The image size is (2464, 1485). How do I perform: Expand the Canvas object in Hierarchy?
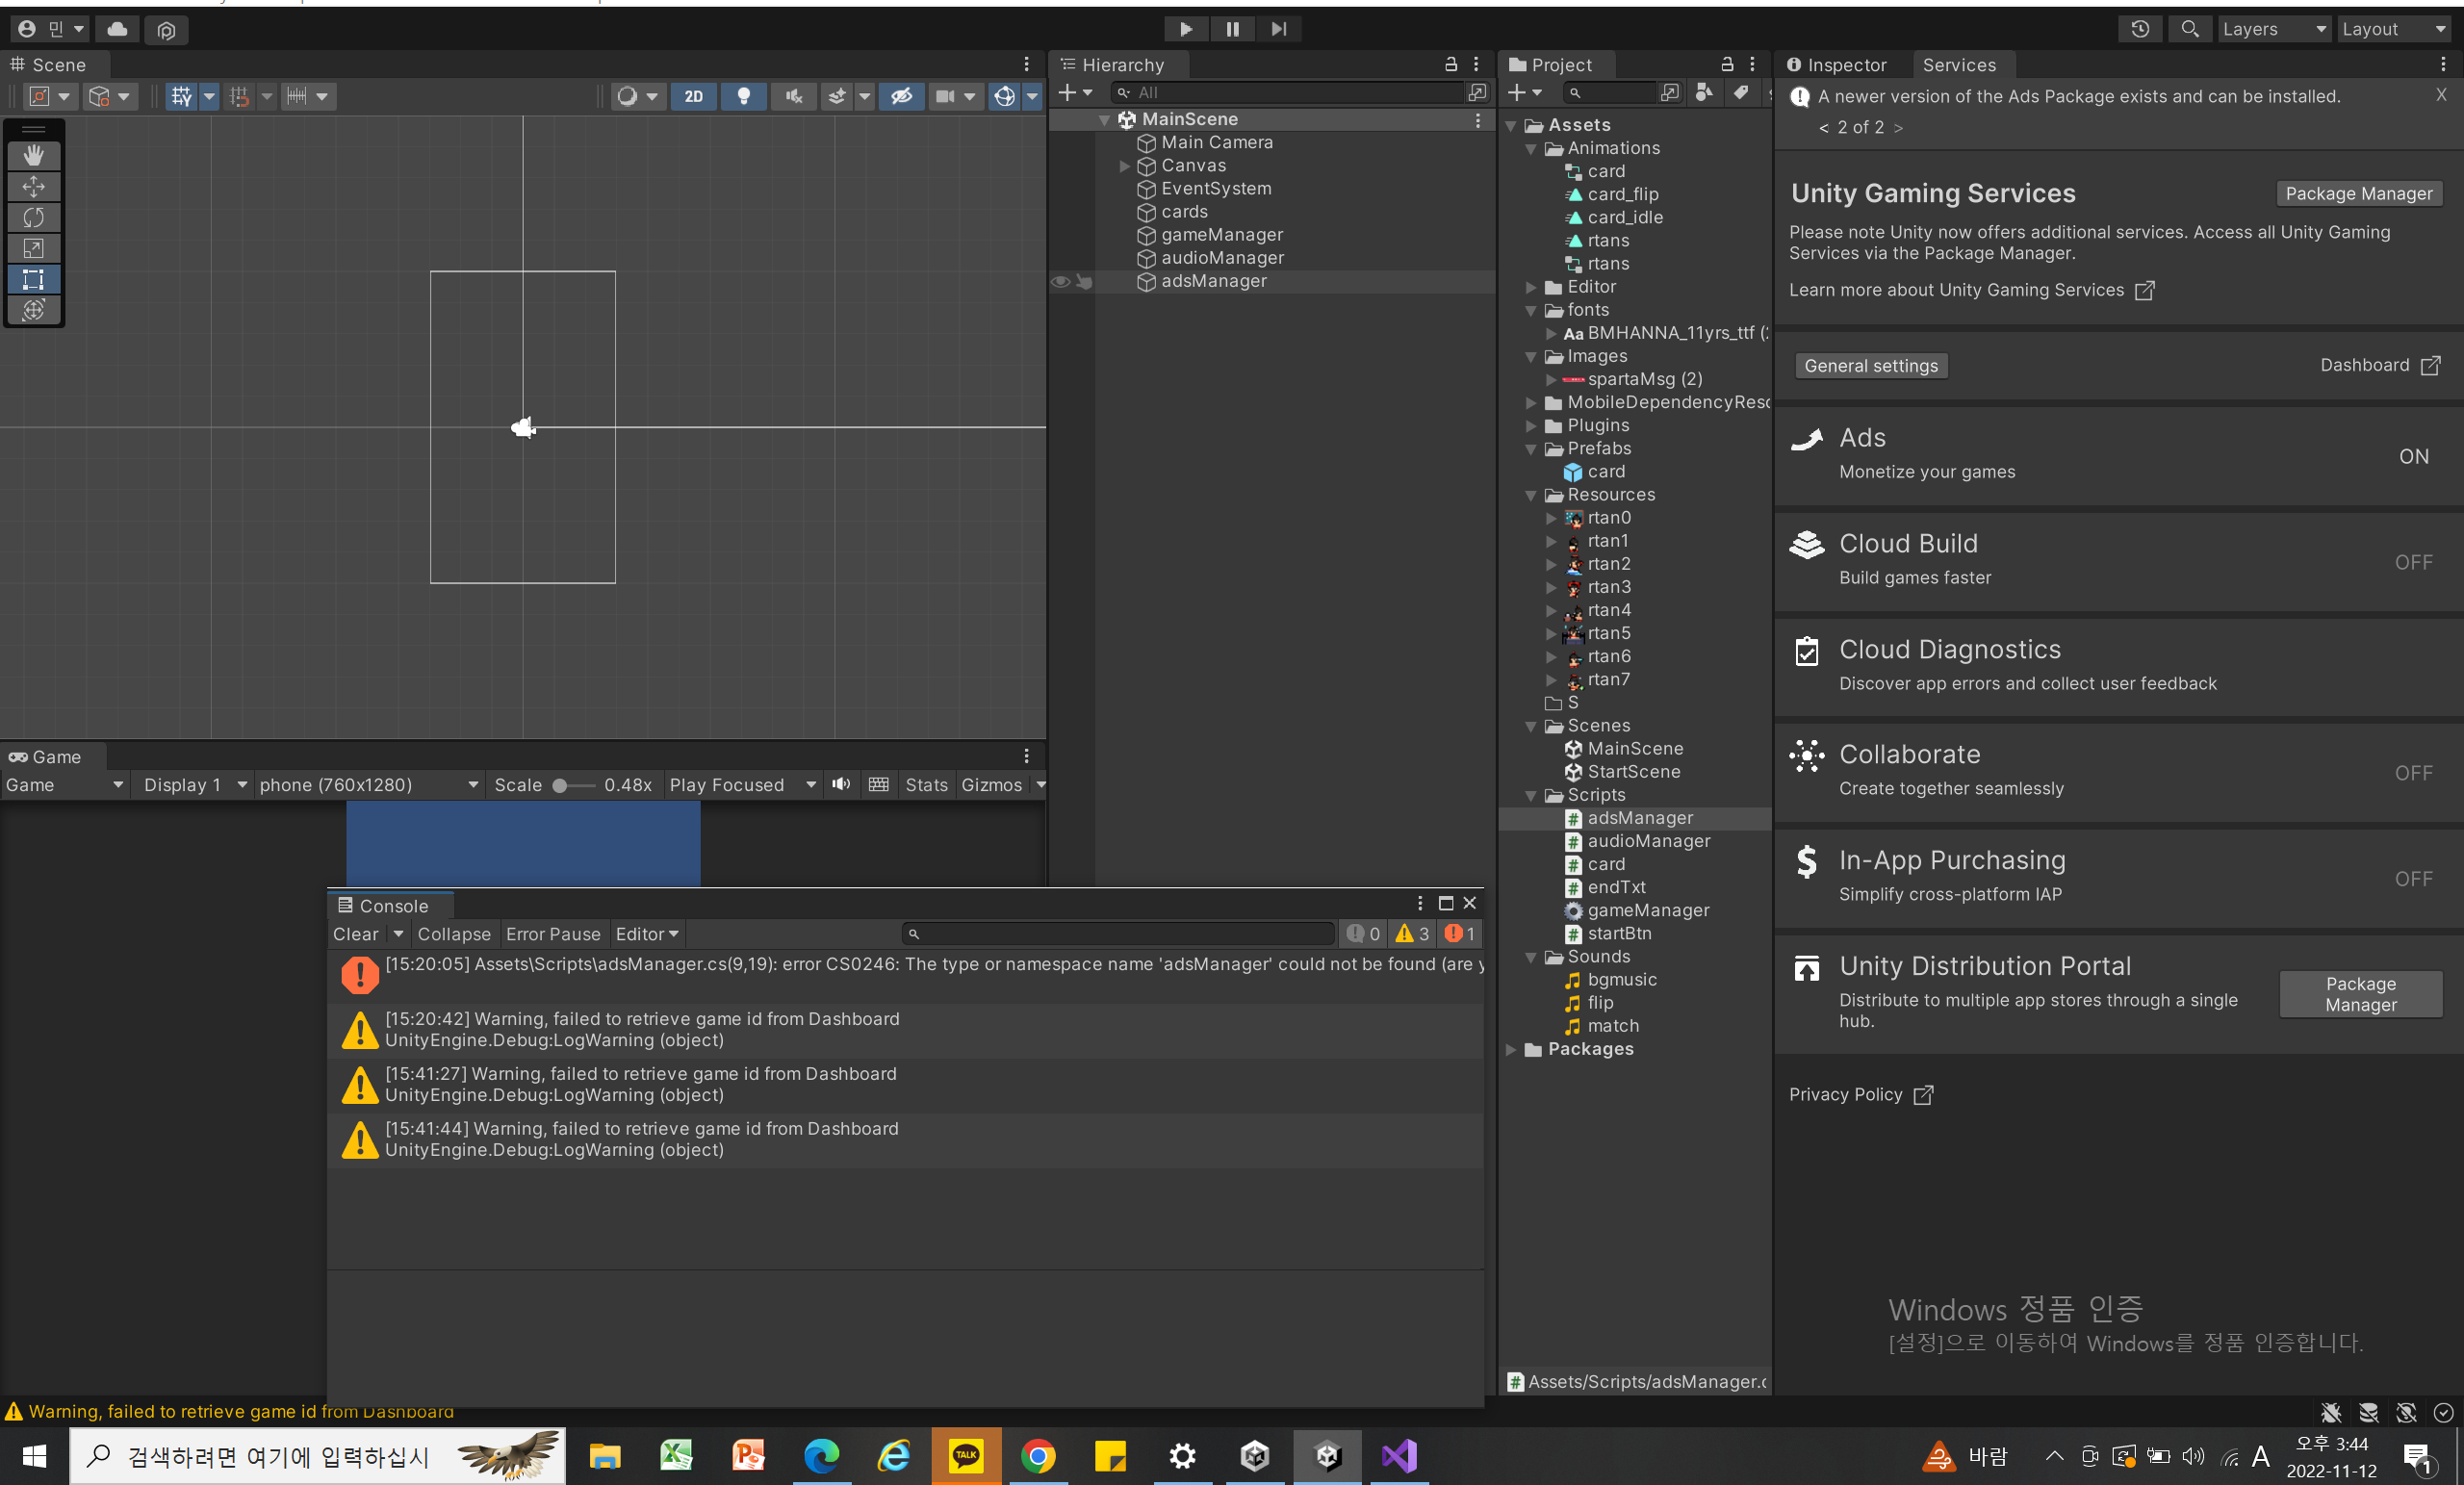[1125, 166]
